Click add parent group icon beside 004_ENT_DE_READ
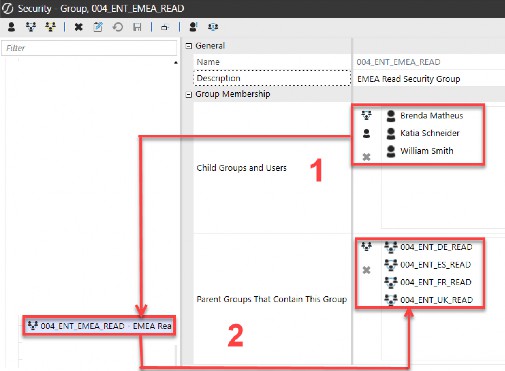This screenshot has height=371, width=505. pyautogui.click(x=366, y=247)
